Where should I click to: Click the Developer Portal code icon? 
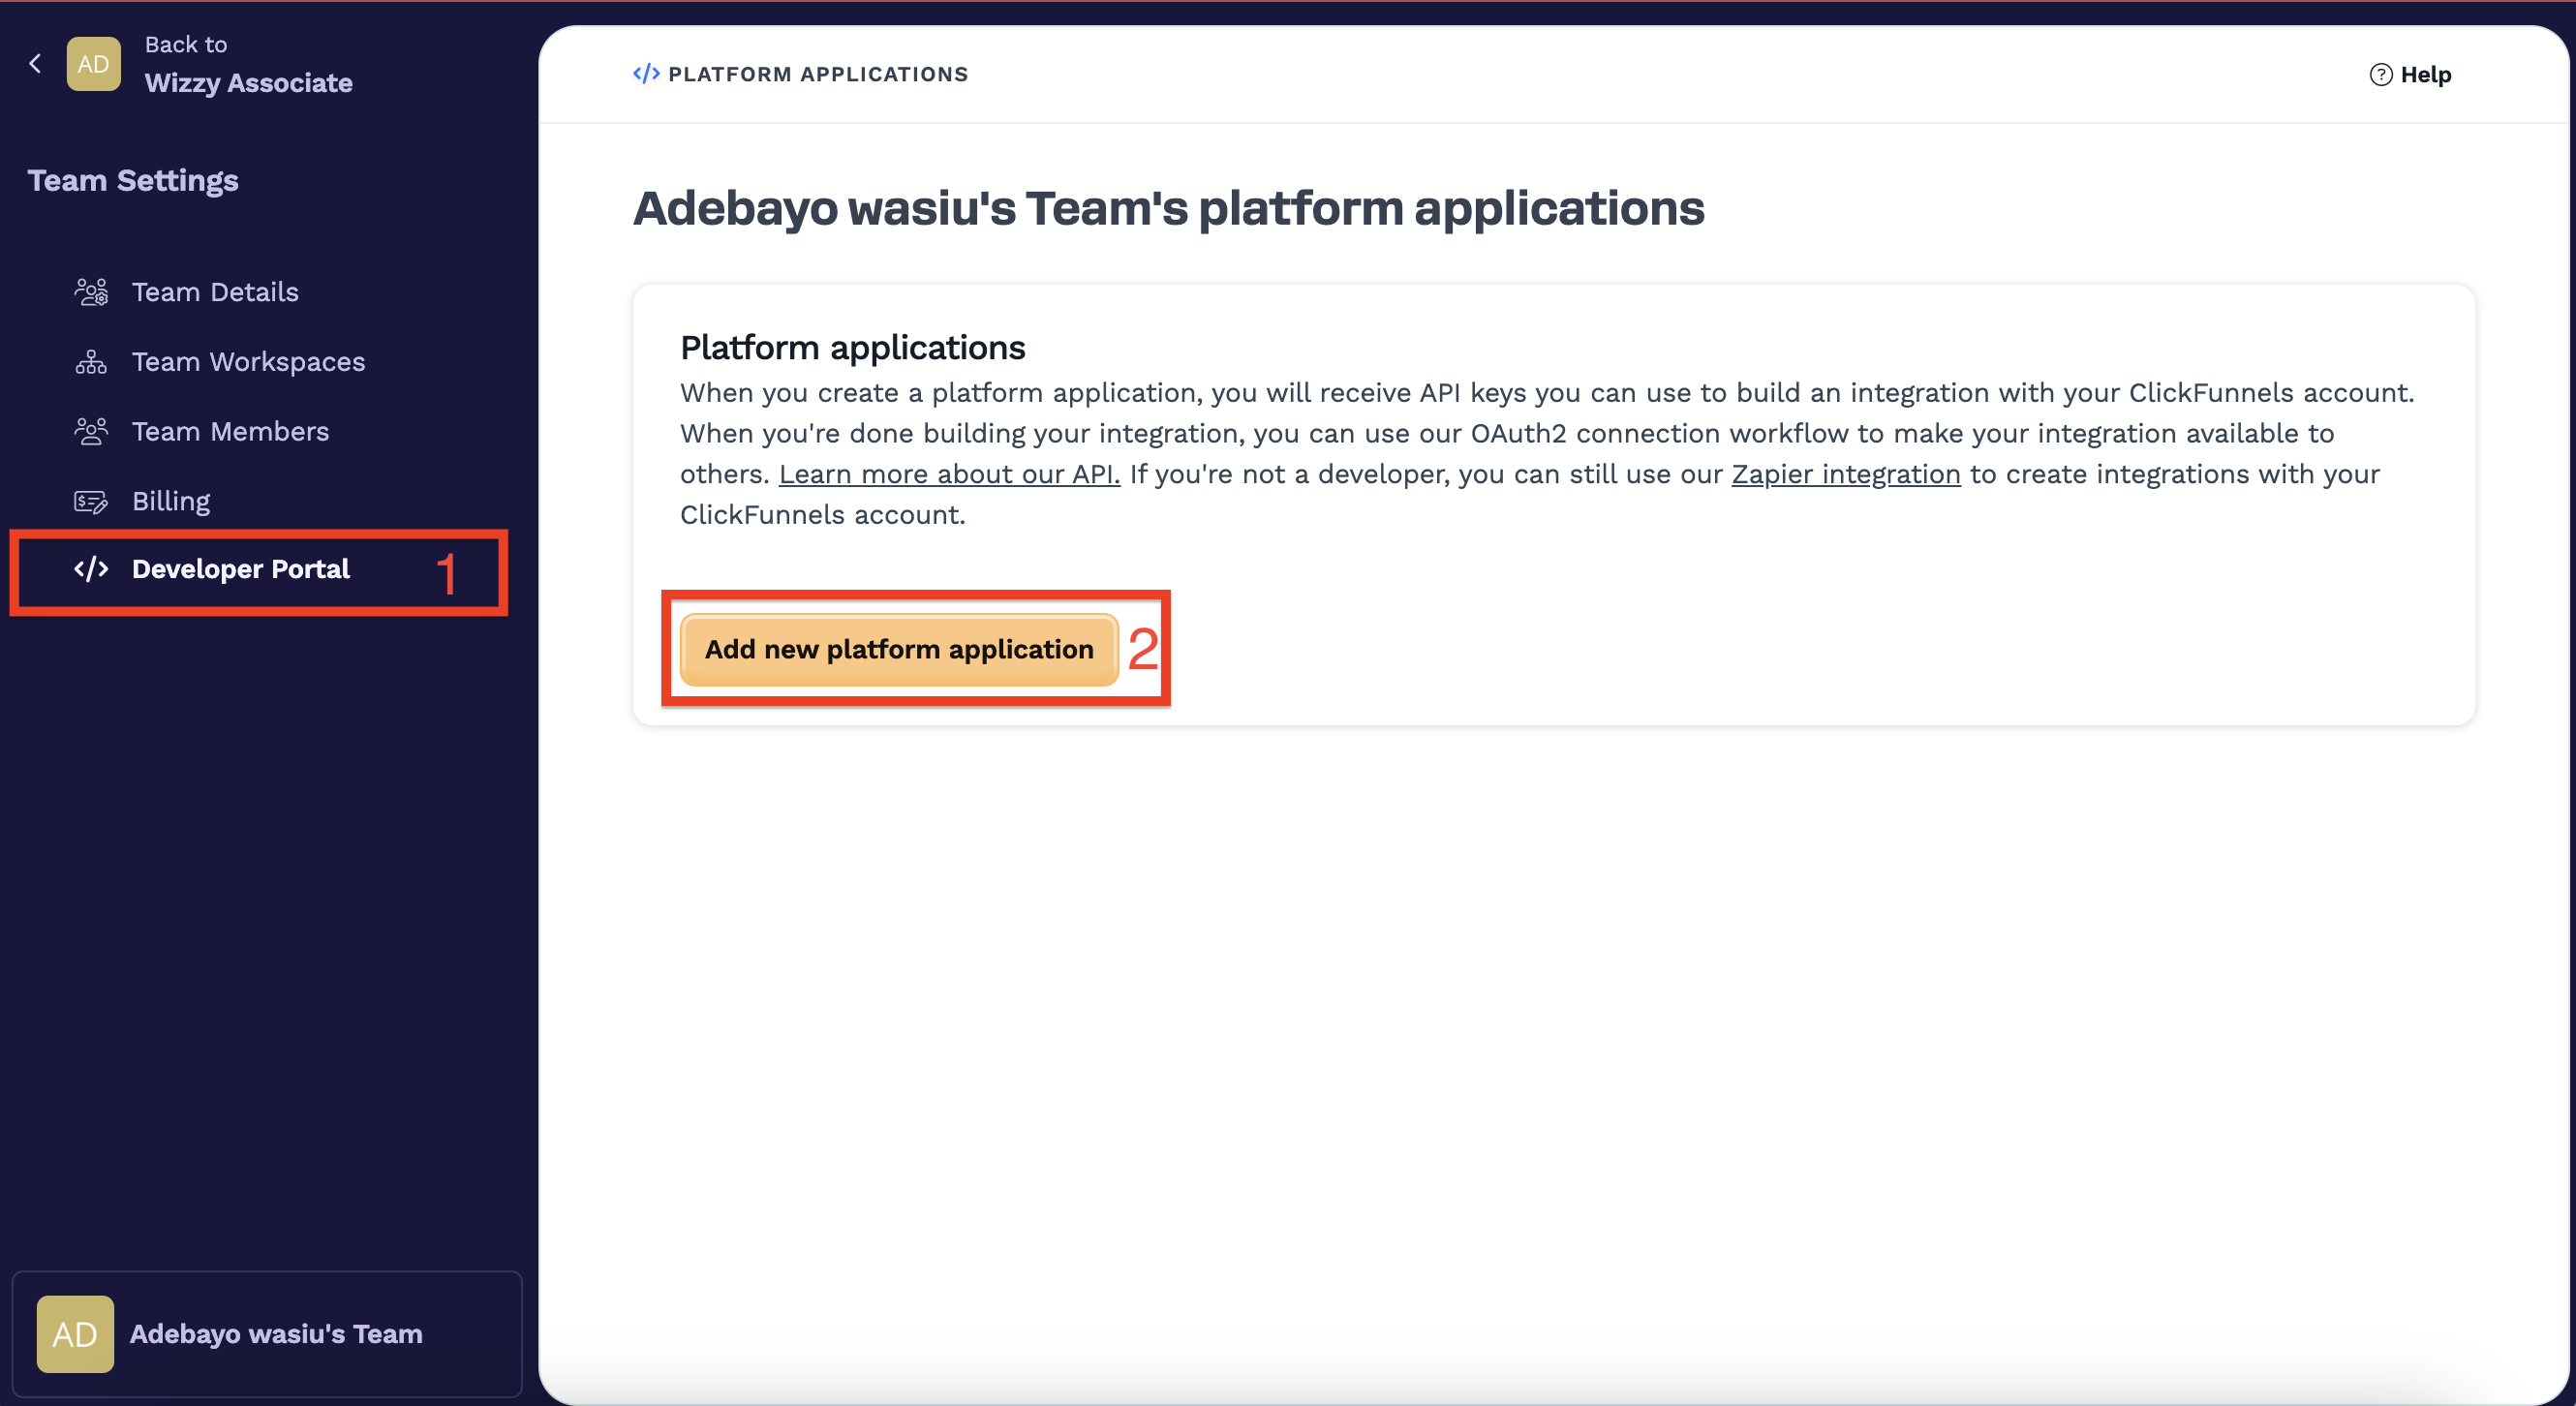pyautogui.click(x=91, y=569)
